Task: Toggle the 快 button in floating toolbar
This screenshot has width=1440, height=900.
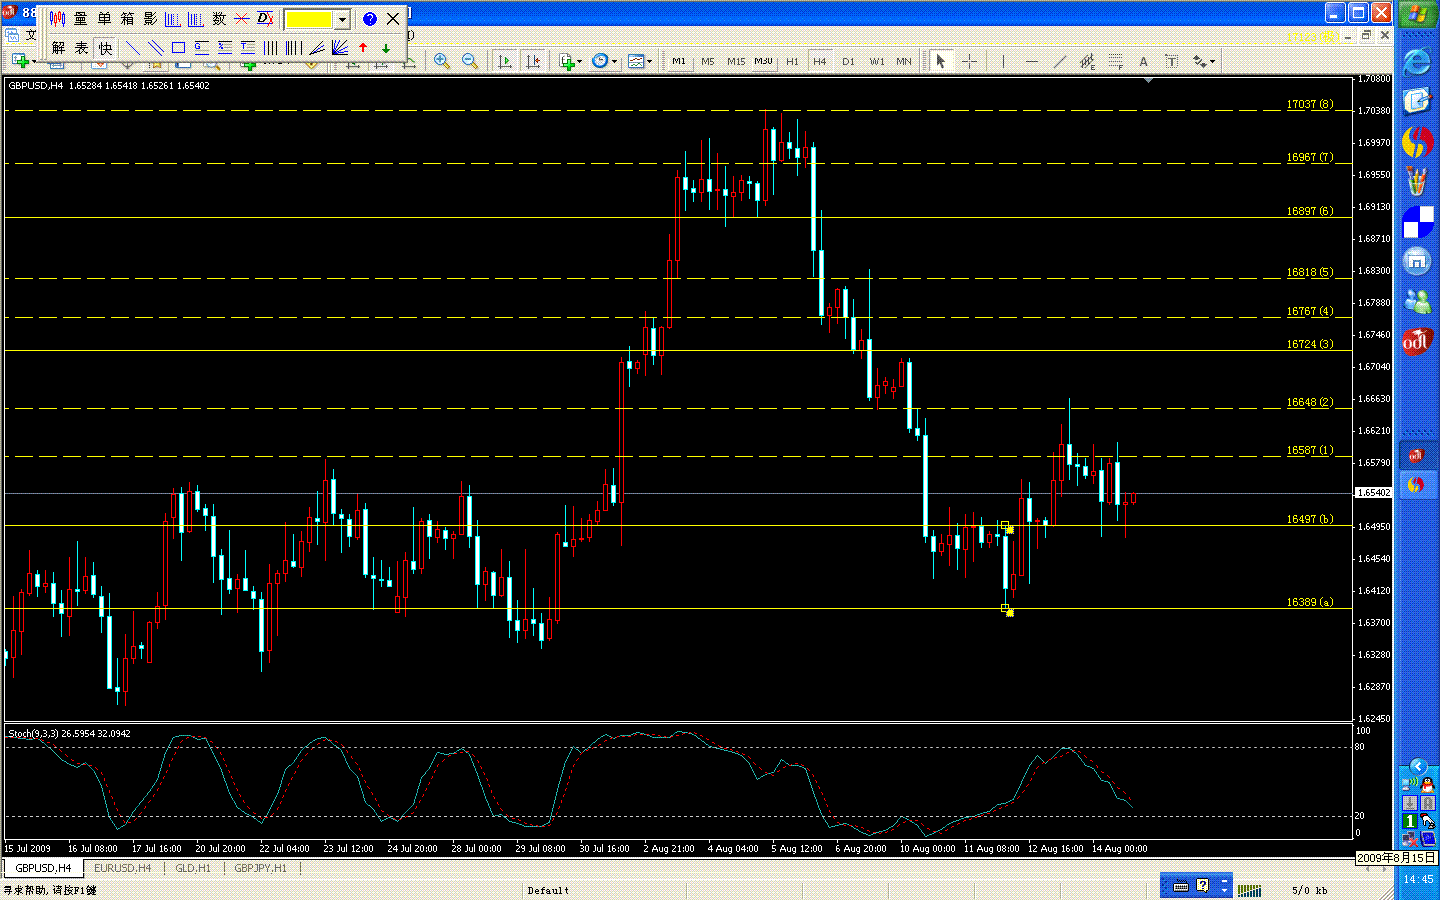Action: click(x=105, y=47)
